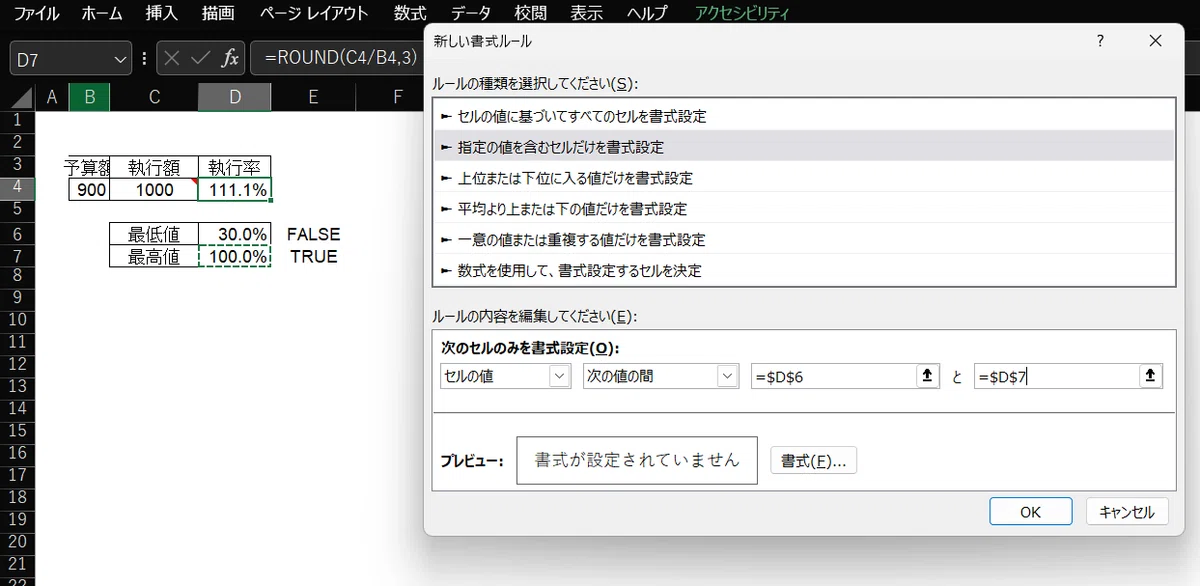The image size is (1200, 586).
Task: Click cell showing 111.1%
Action: [235, 189]
